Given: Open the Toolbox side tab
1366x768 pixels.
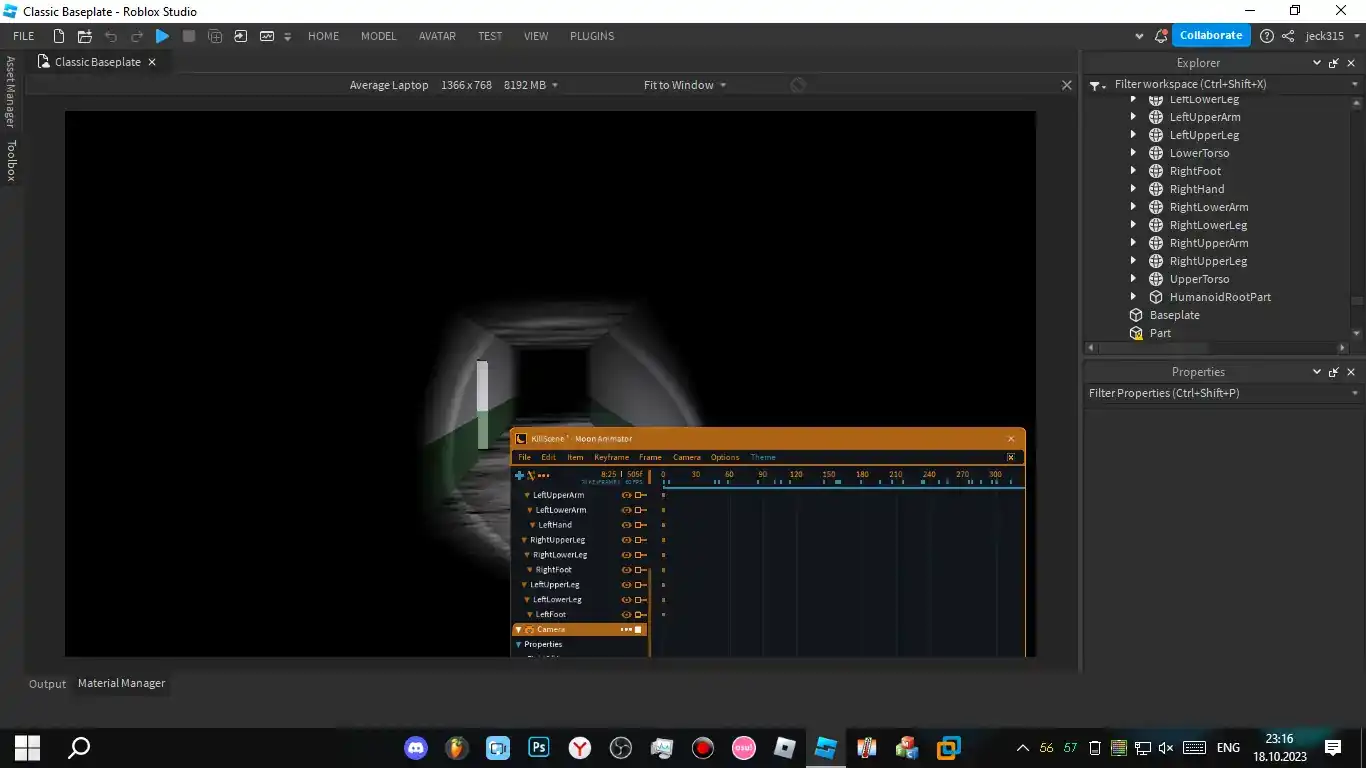Looking at the screenshot, I should click(11, 160).
